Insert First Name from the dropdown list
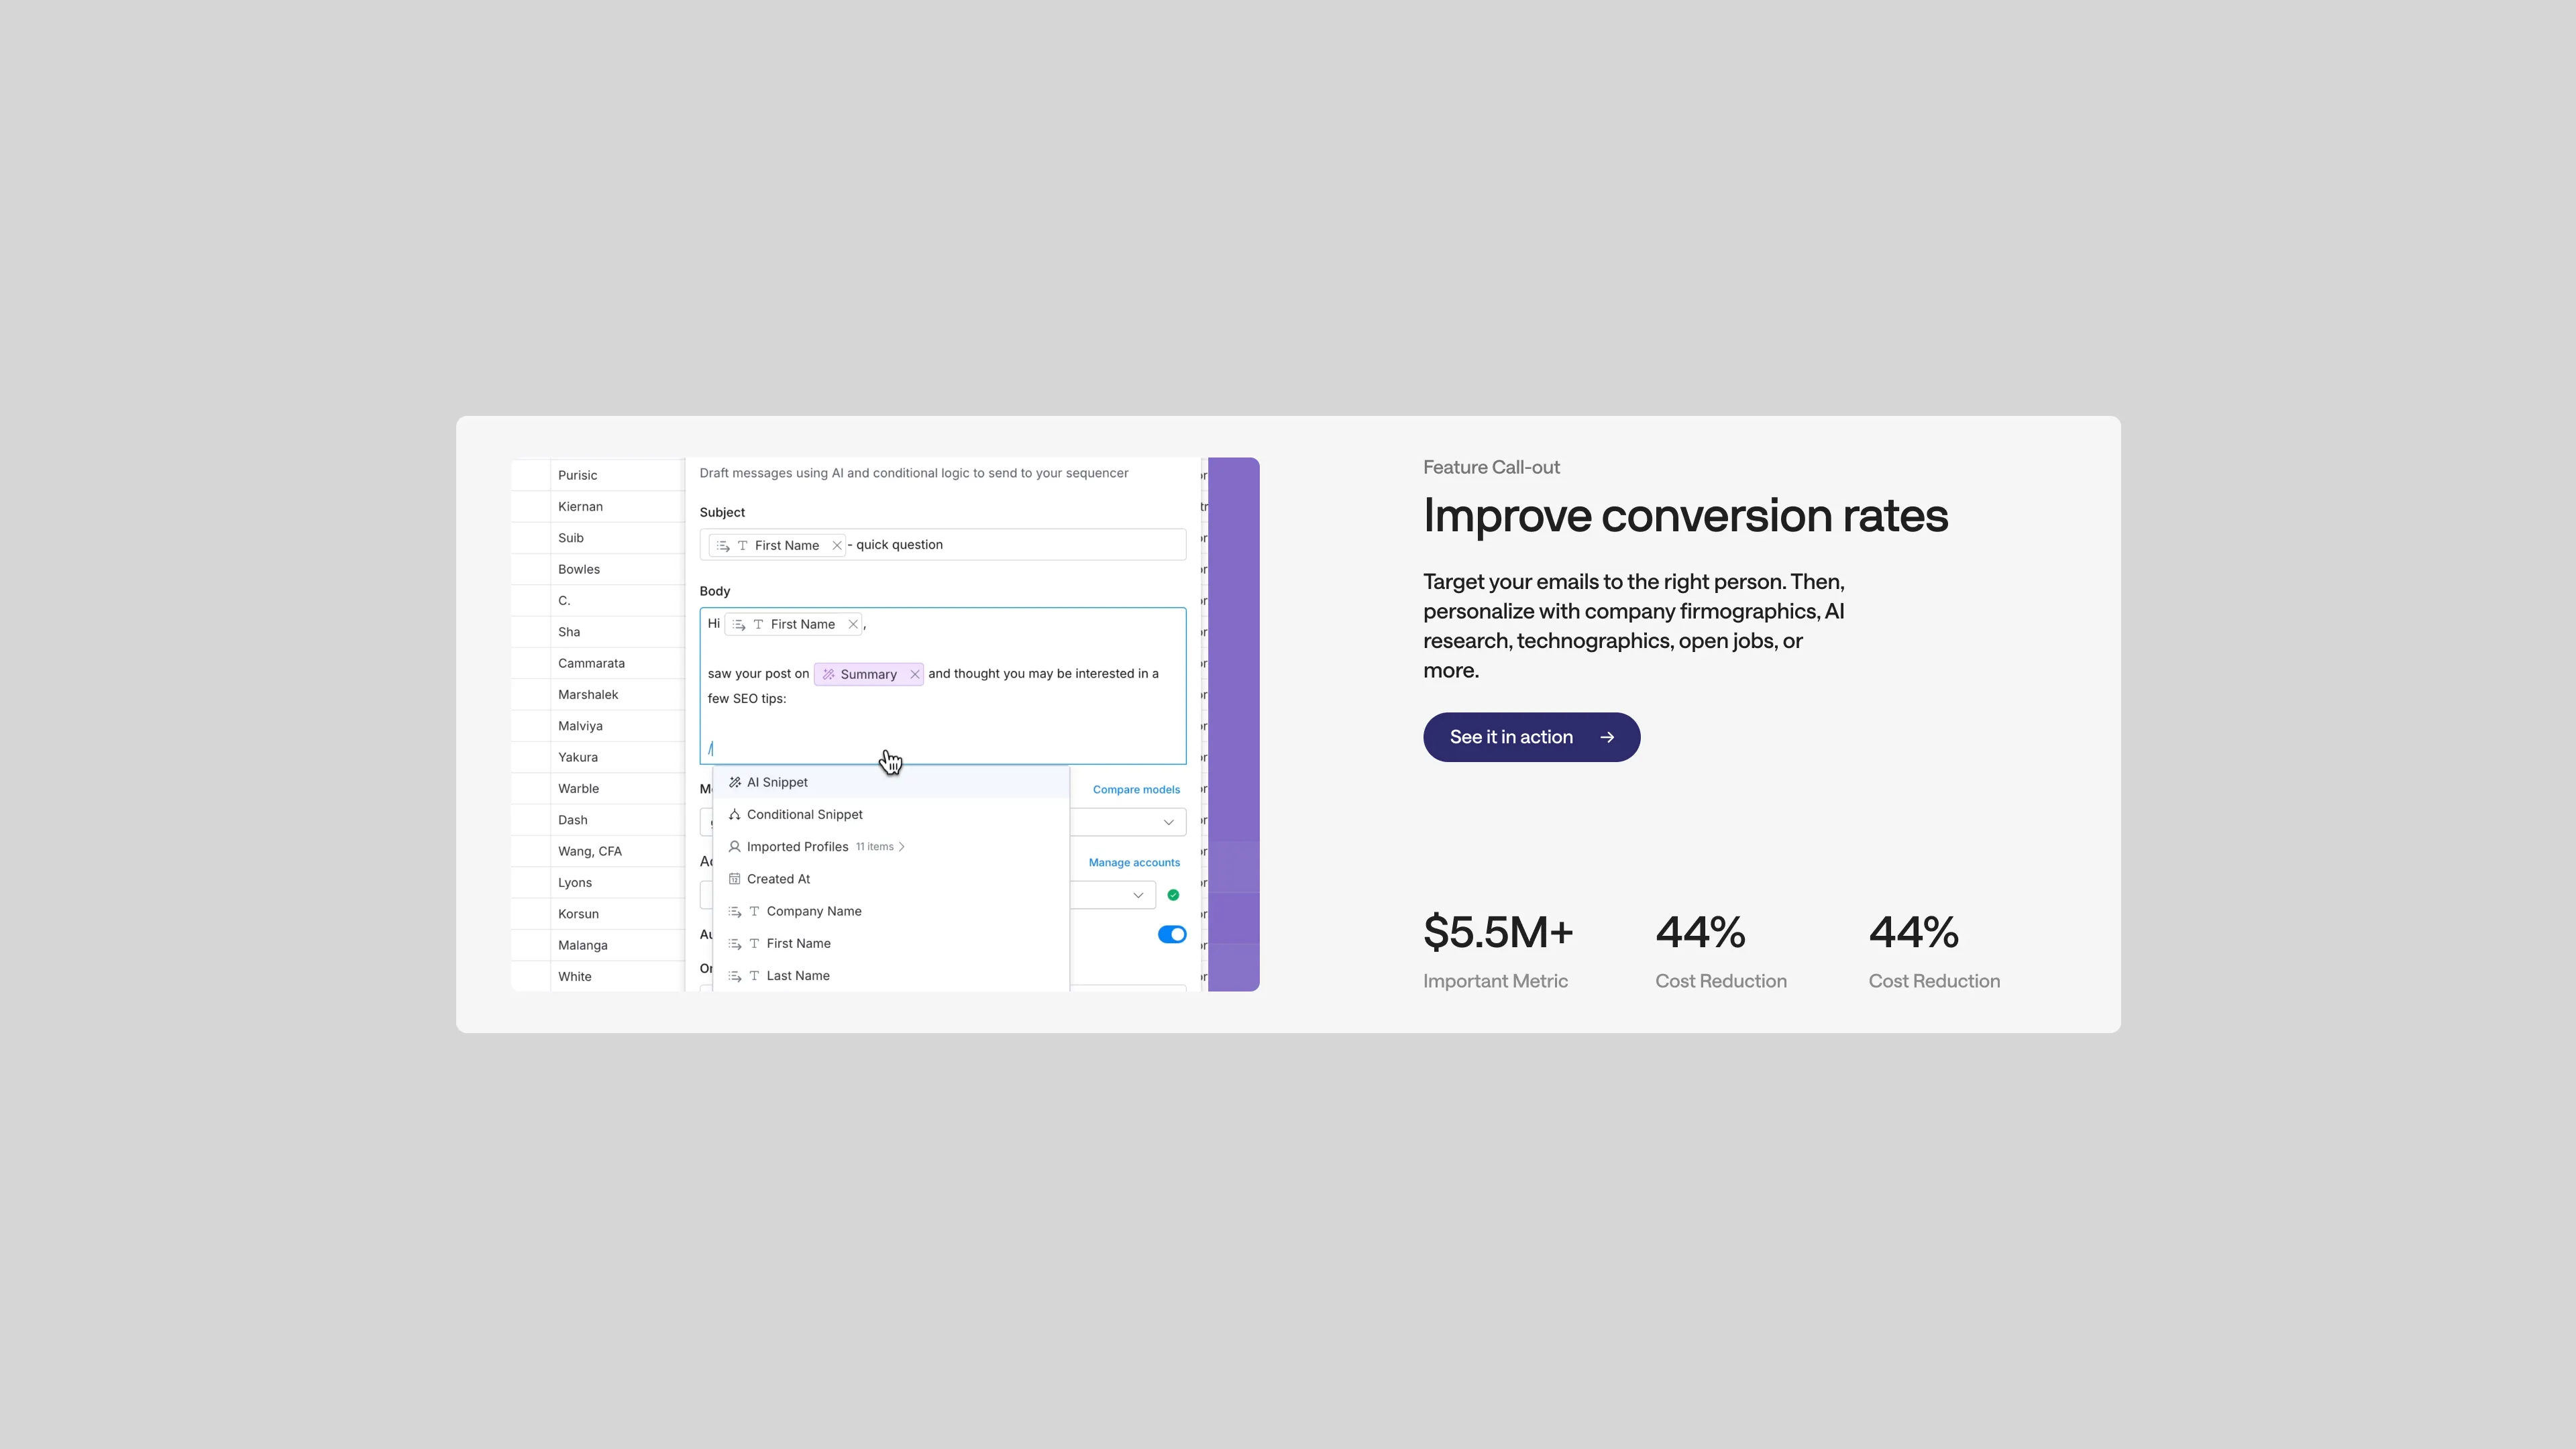 [798, 943]
